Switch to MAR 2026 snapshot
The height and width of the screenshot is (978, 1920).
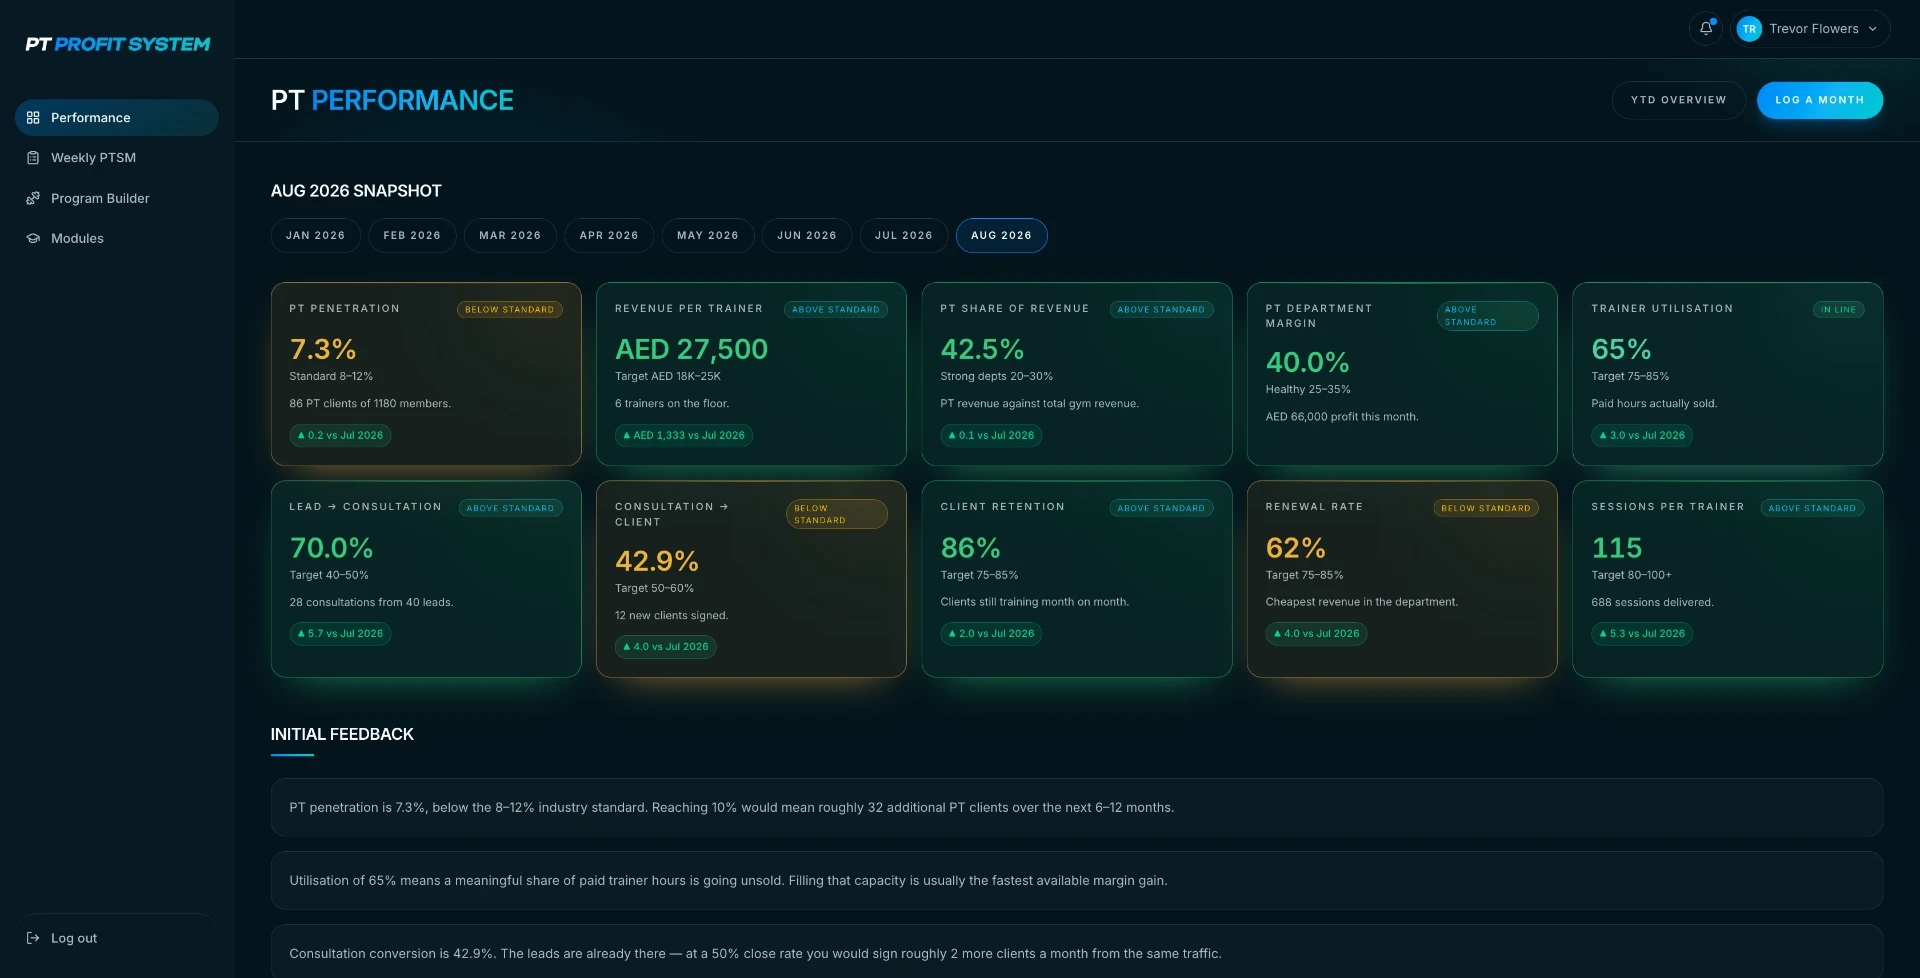(x=510, y=236)
